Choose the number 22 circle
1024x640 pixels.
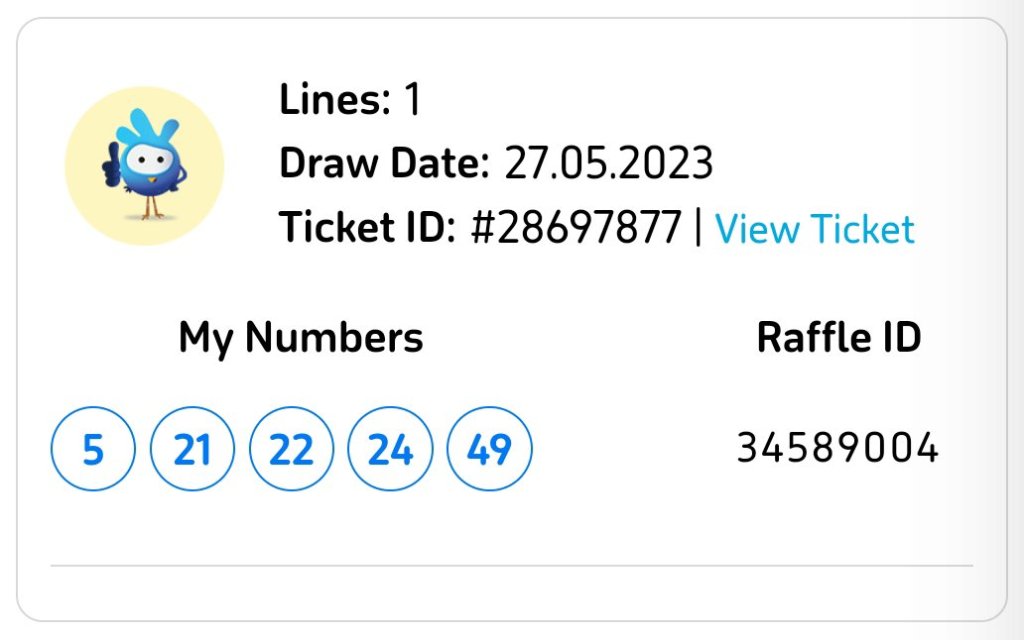291,450
